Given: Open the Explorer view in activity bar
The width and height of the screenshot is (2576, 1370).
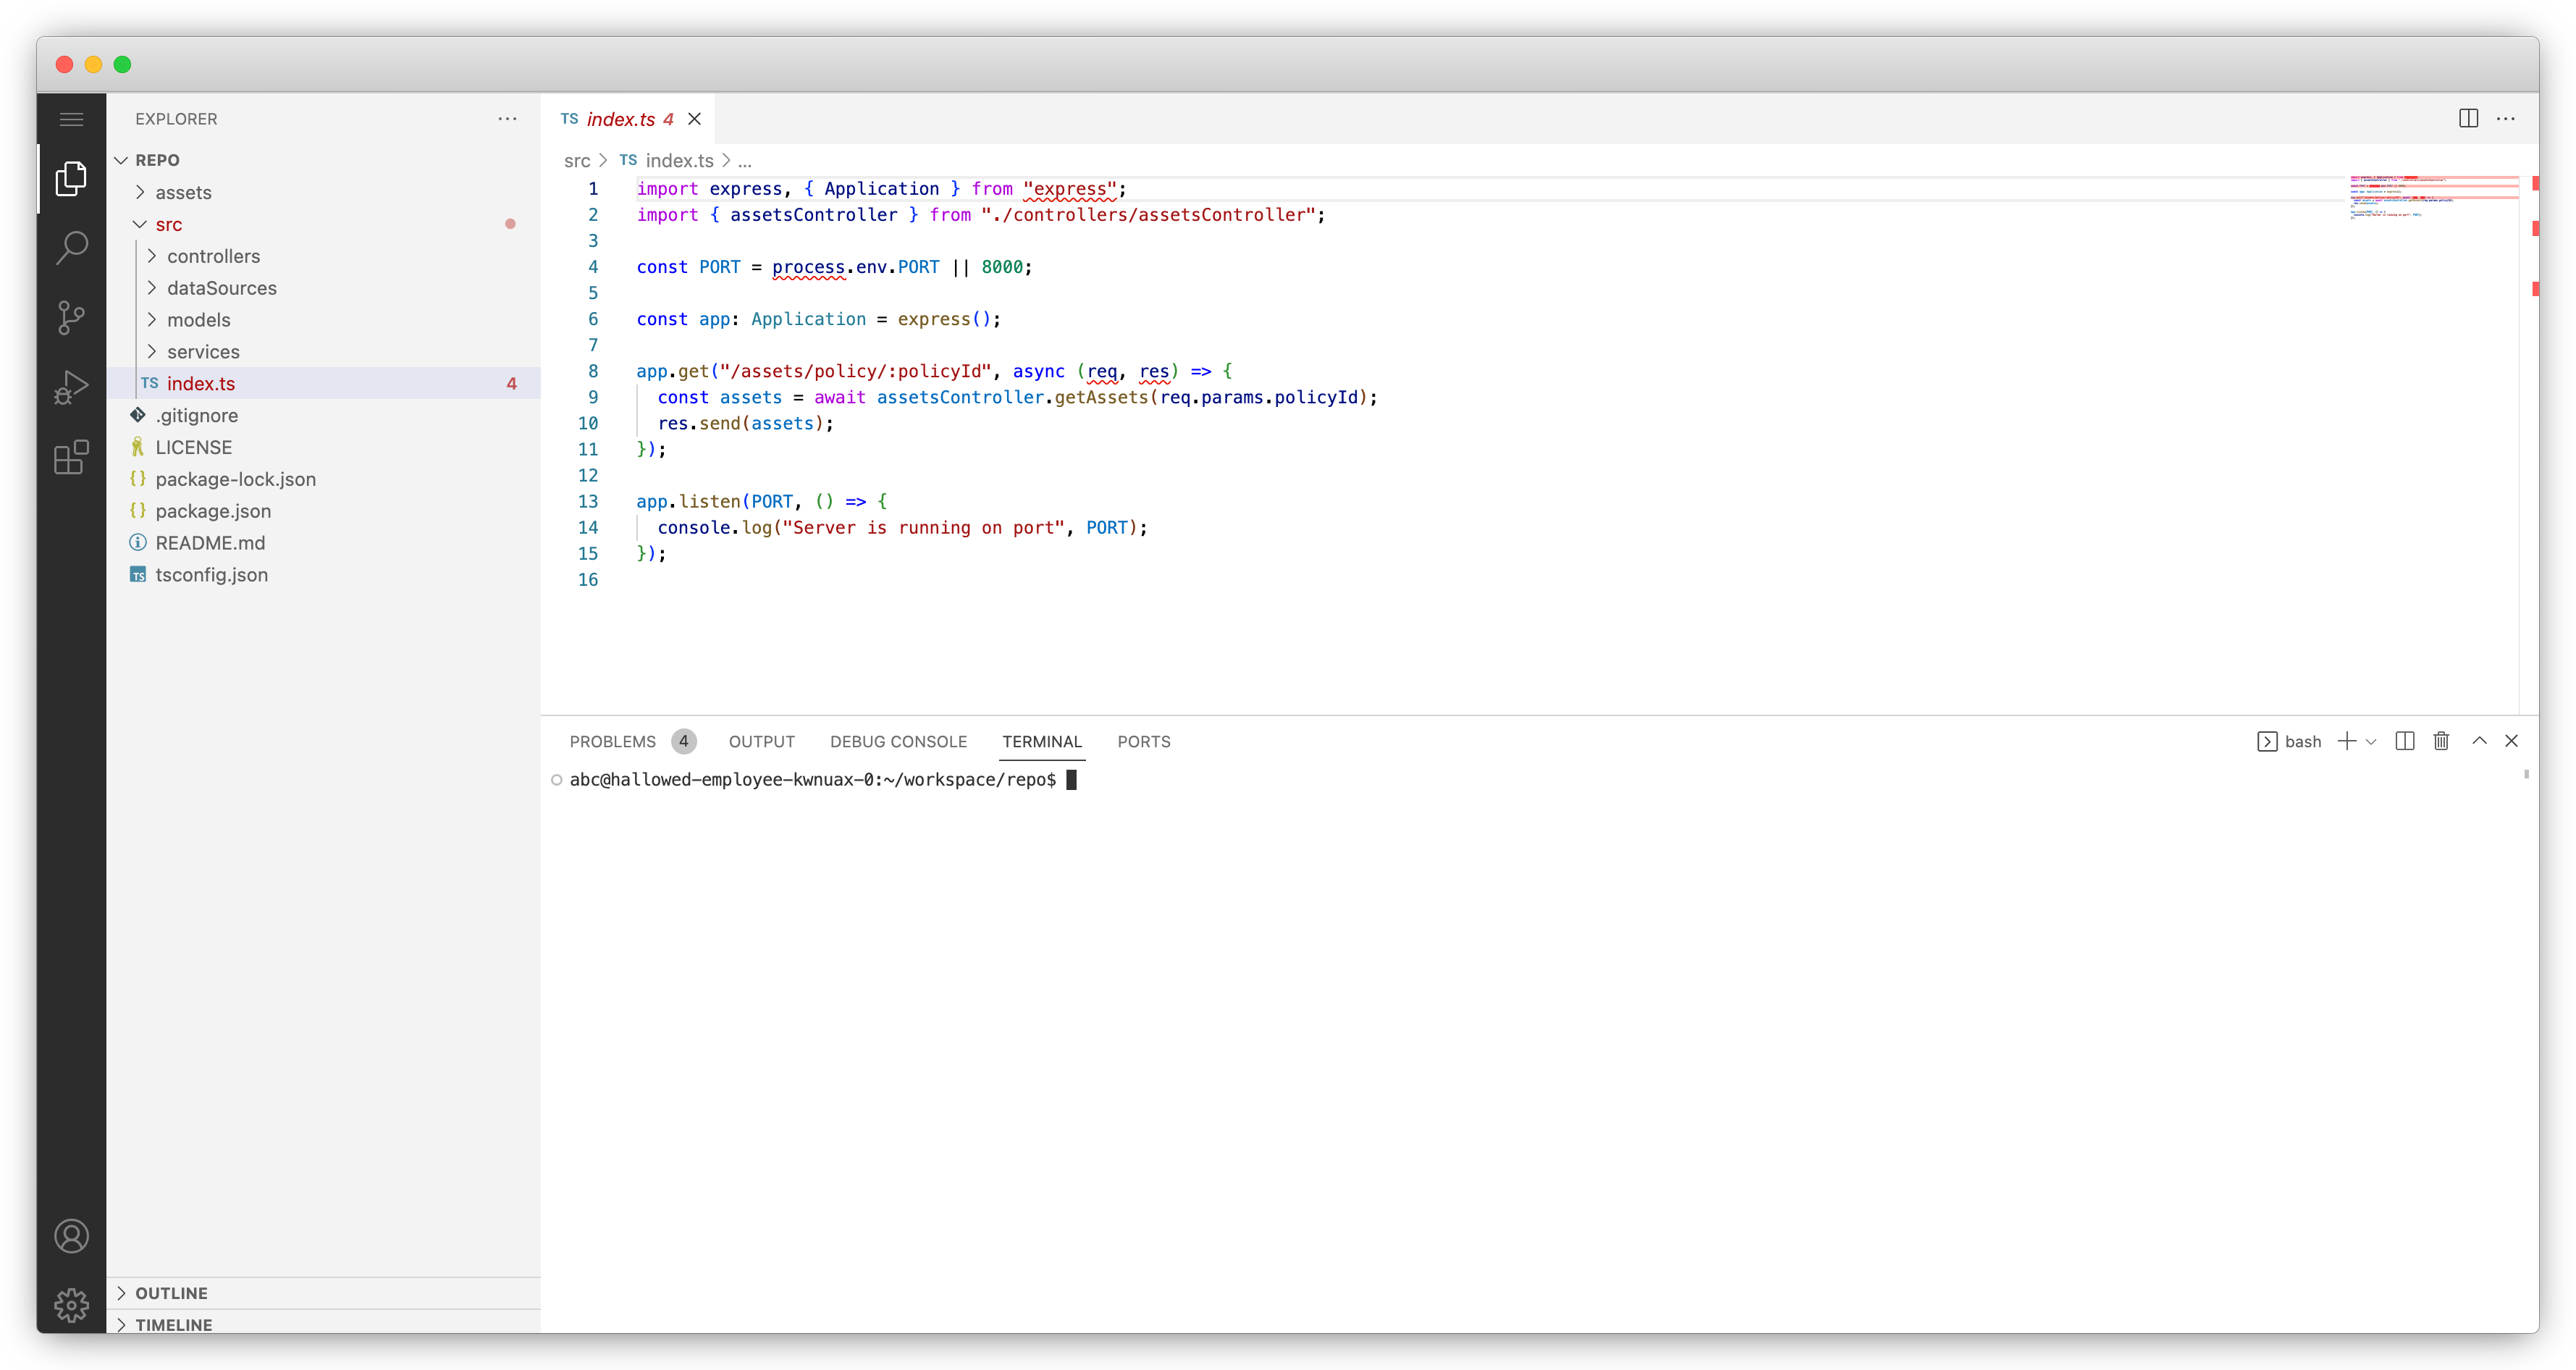Looking at the screenshot, I should [71, 179].
